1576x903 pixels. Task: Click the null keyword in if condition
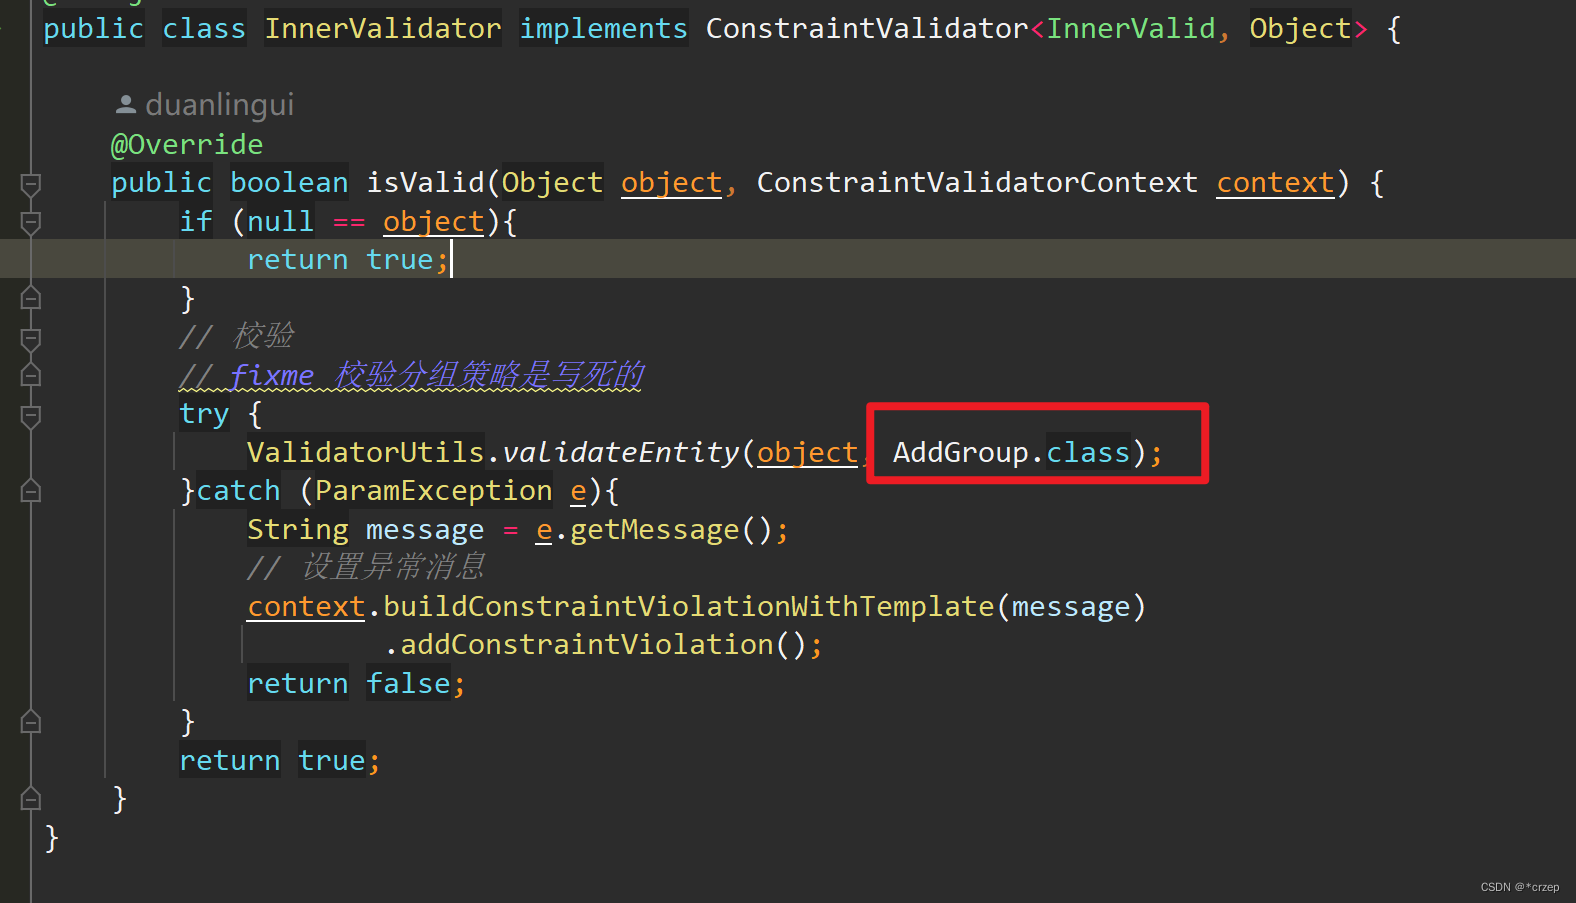(281, 222)
